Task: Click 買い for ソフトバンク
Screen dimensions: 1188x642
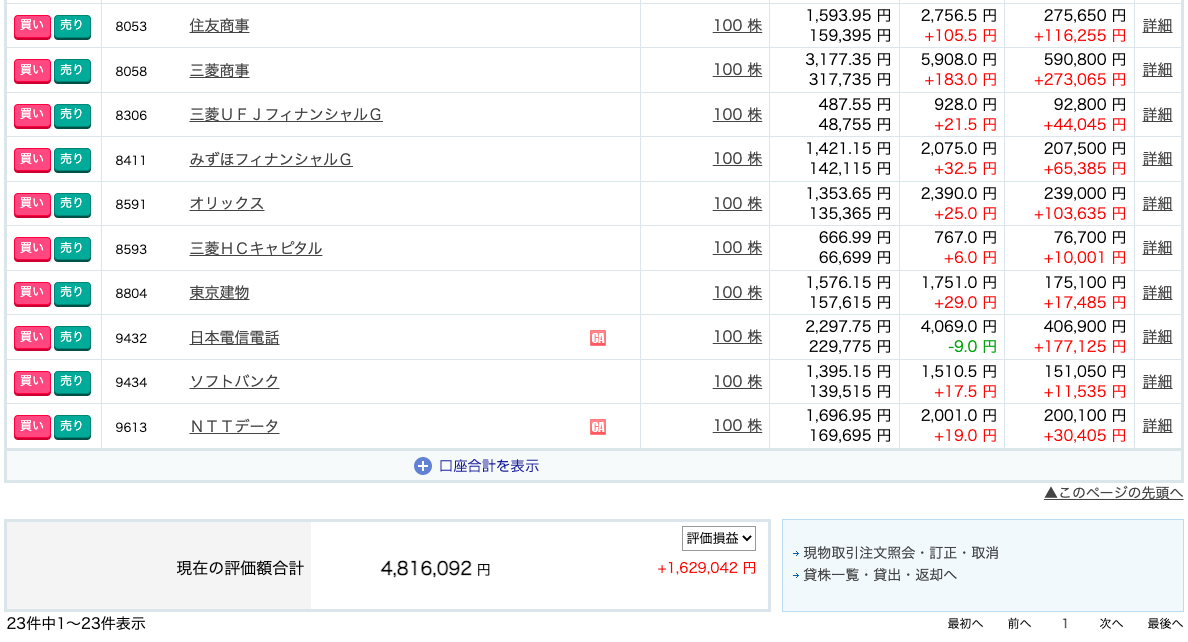Action: pyautogui.click(x=32, y=382)
